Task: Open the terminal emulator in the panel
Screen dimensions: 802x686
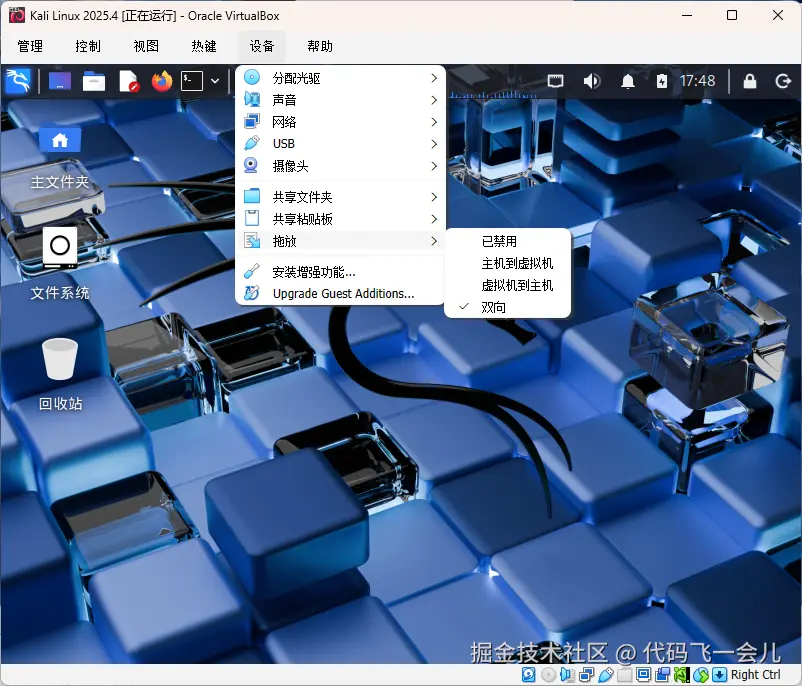Action: coord(192,81)
